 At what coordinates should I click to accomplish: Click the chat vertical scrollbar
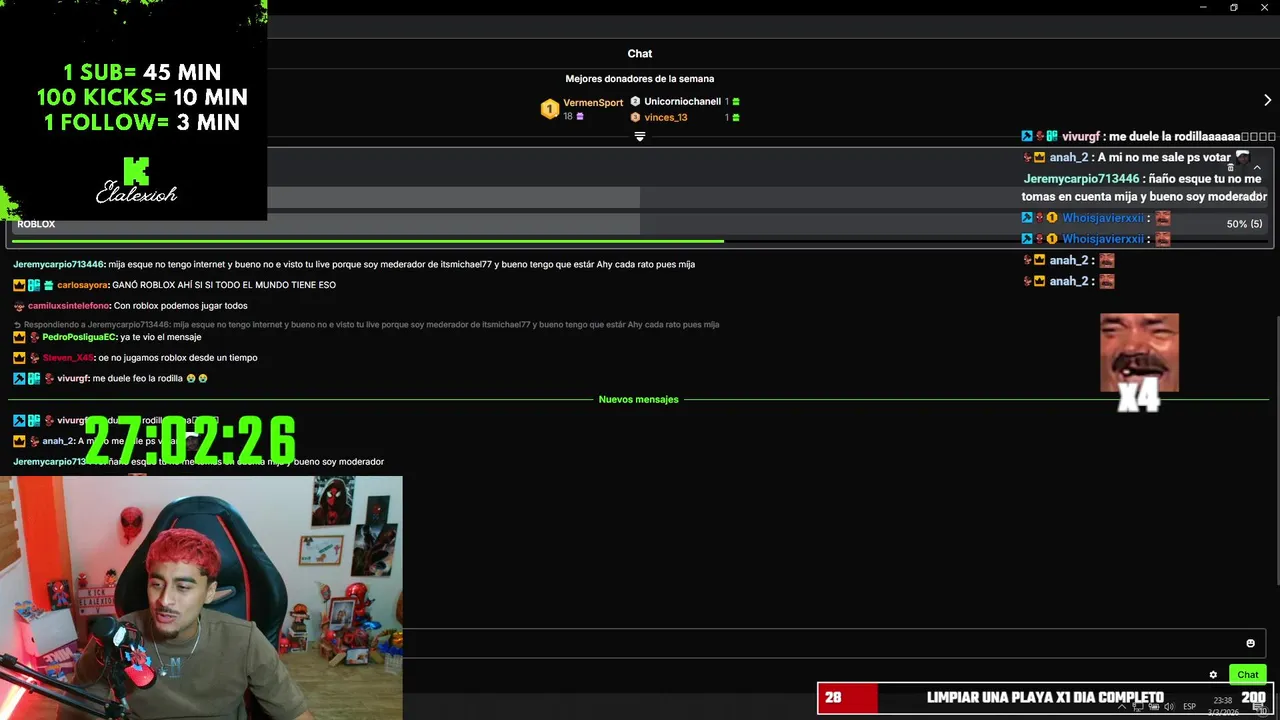point(1276,450)
